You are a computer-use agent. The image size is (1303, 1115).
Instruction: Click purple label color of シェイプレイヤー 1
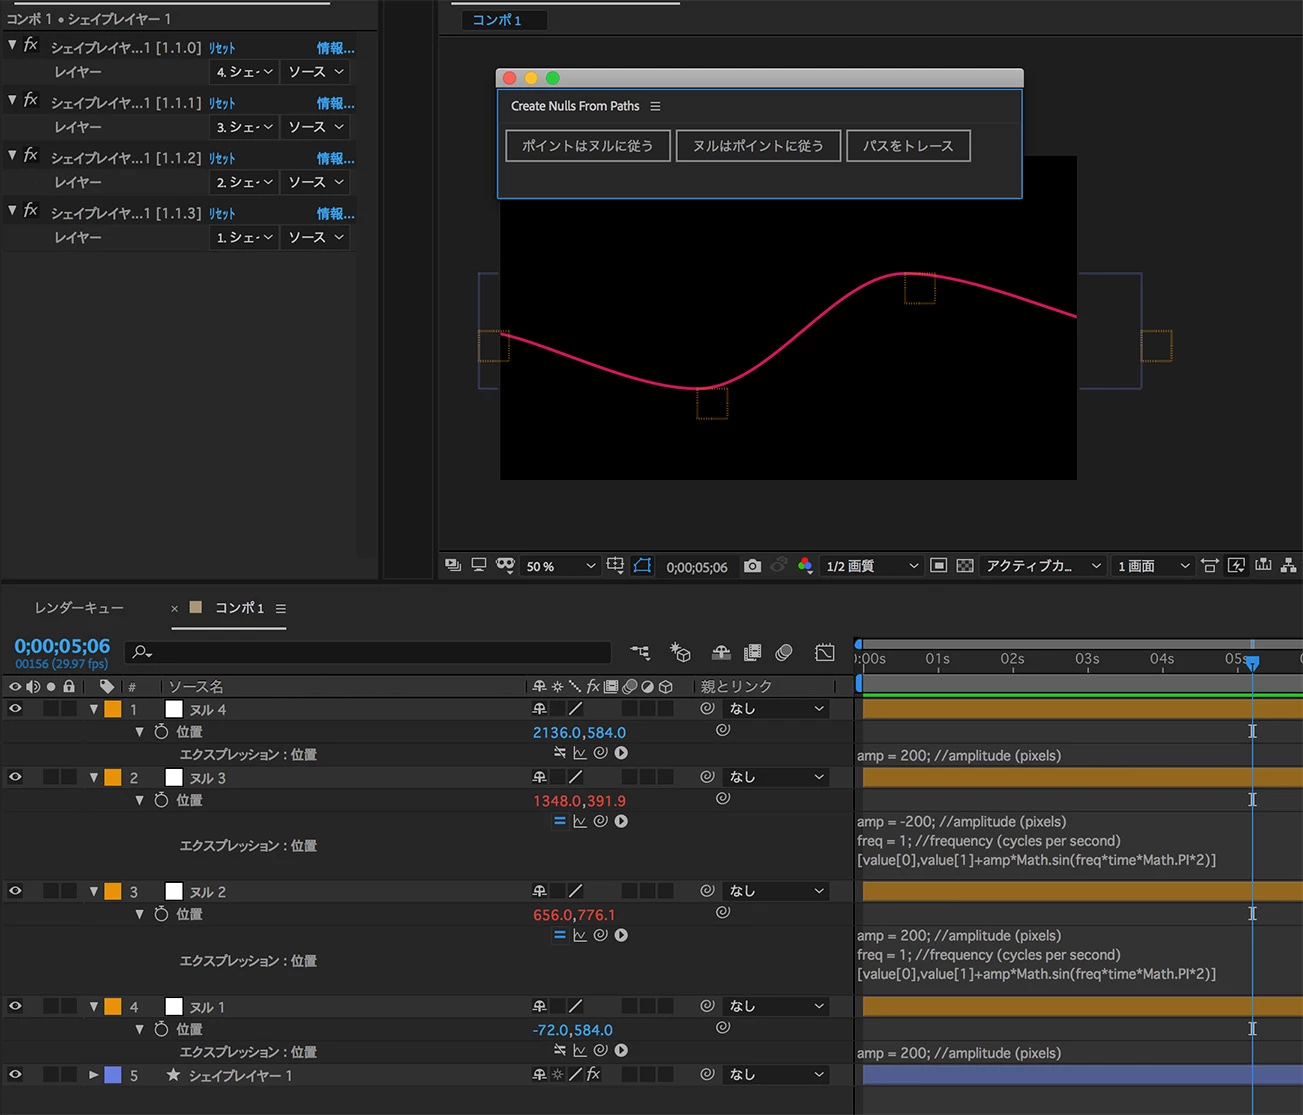coord(113,1075)
